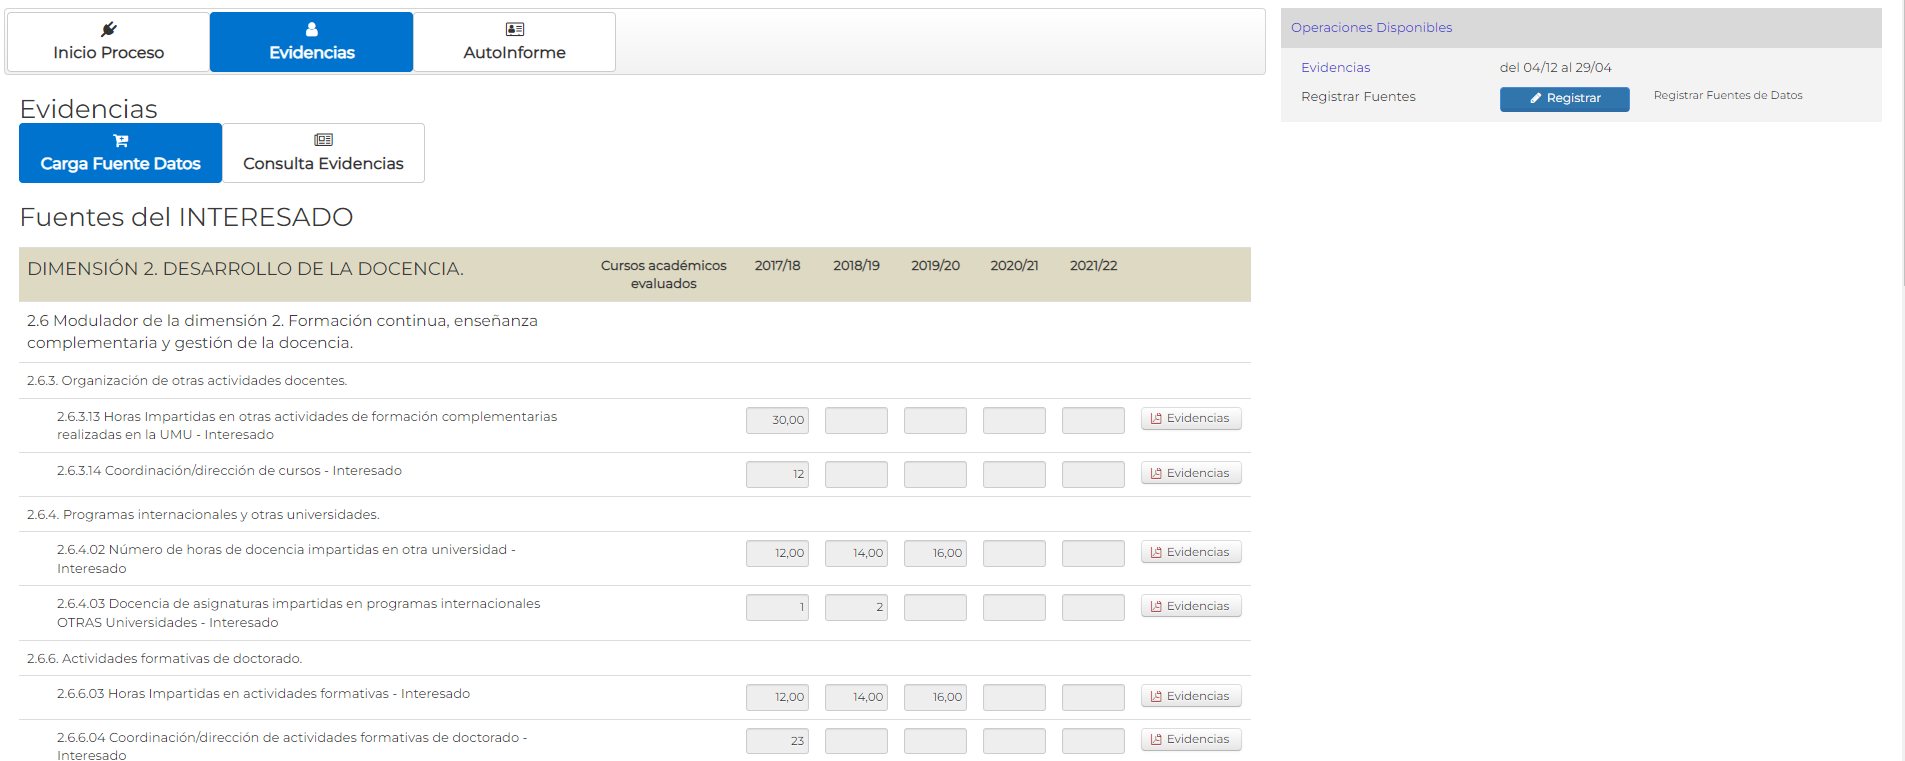Select the 2018/19 field for row 2.6.3.14
The height and width of the screenshot is (761, 1905).
pos(856,474)
